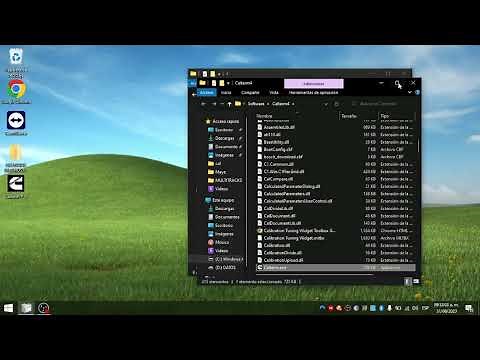Open pinned Descargas under Acceso rápido
This screenshot has width=480, height=360.
pyautogui.click(x=224, y=138)
